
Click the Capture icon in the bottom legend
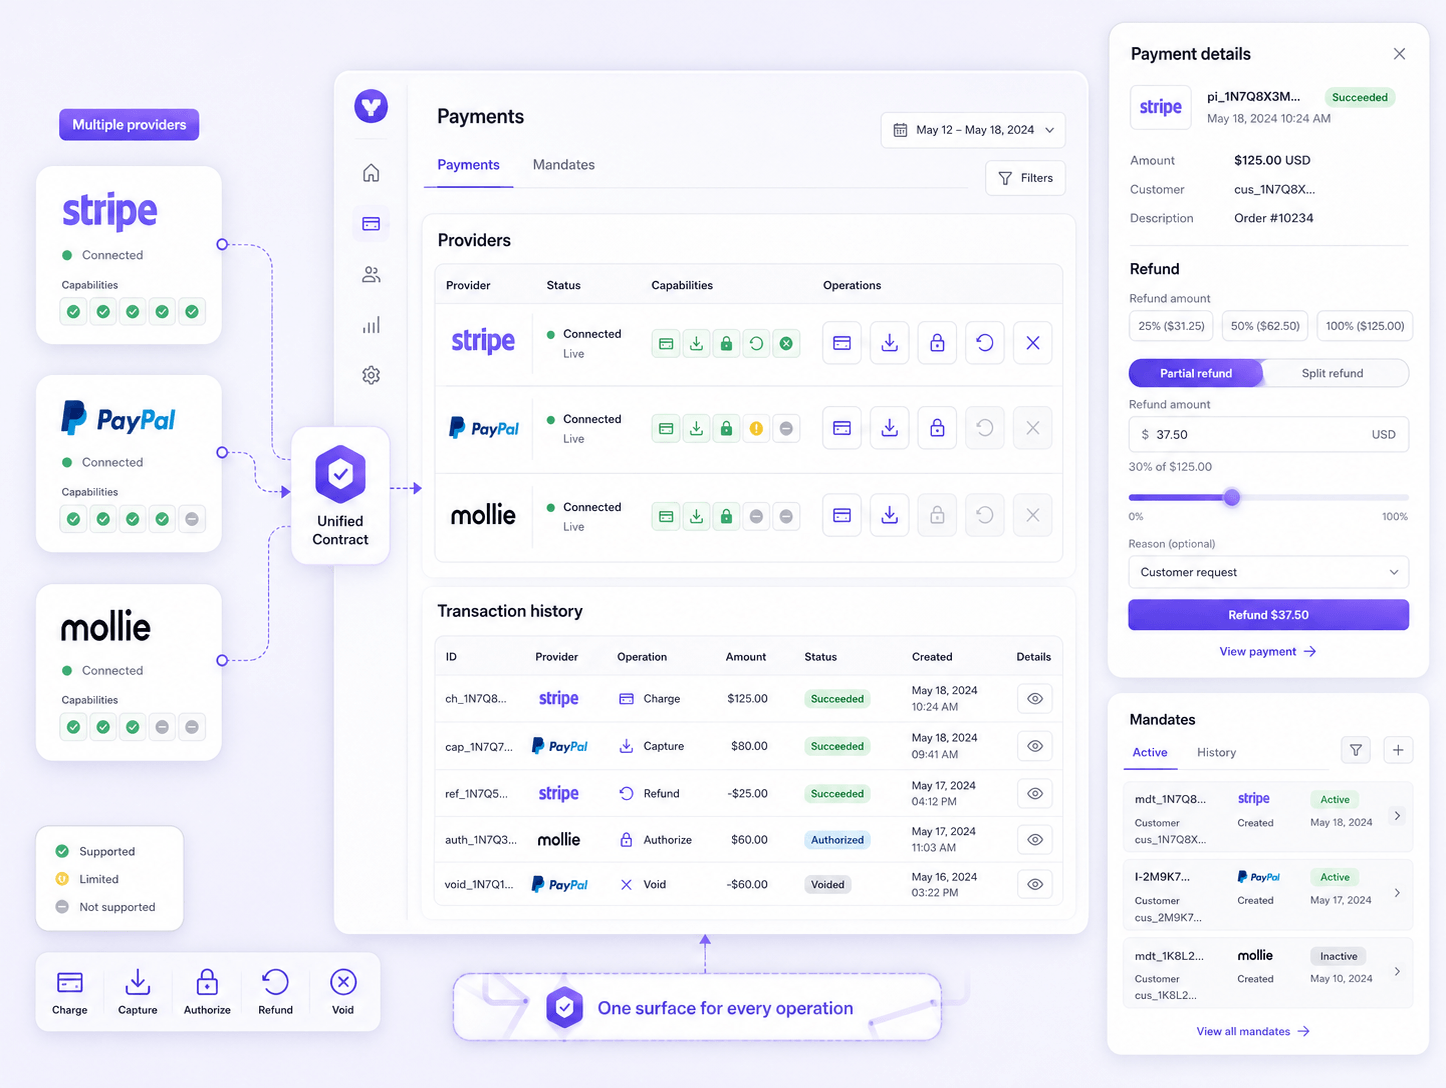click(138, 982)
